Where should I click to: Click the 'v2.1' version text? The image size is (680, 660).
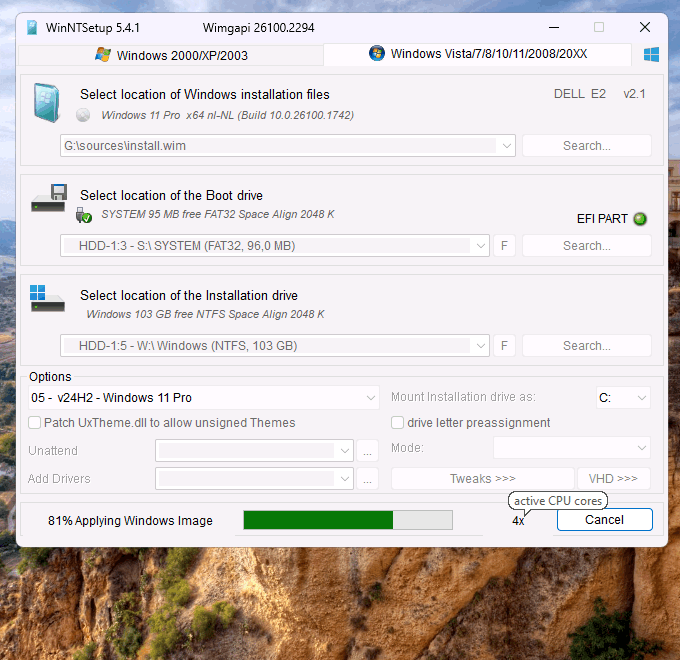[x=634, y=94]
